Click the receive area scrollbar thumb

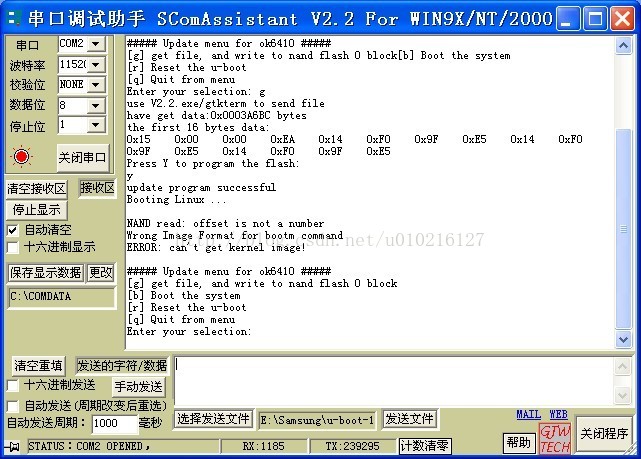pyautogui.click(x=623, y=229)
